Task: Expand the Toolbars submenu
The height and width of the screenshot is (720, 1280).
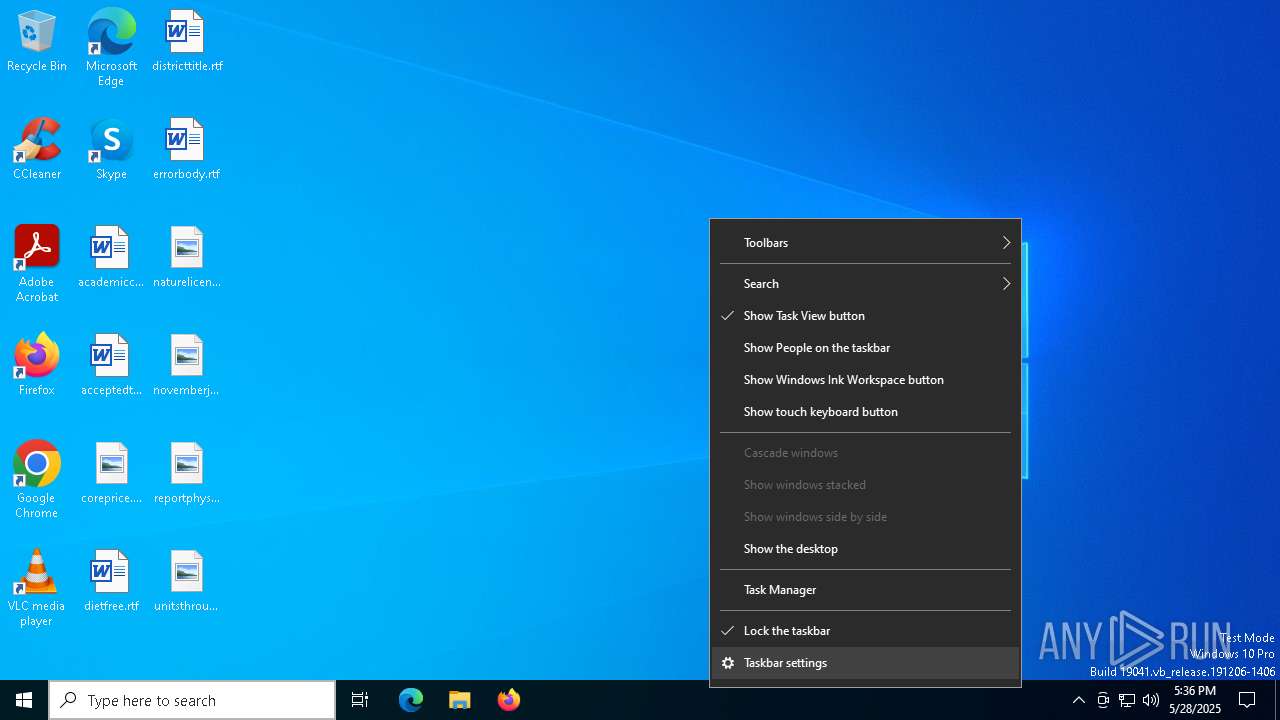Action: click(865, 243)
